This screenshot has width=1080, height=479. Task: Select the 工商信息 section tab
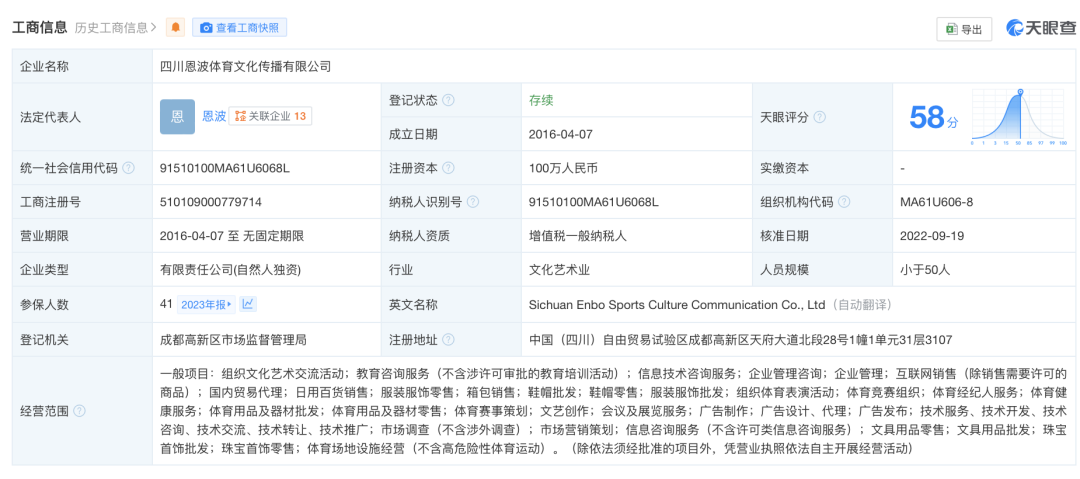(x=40, y=28)
